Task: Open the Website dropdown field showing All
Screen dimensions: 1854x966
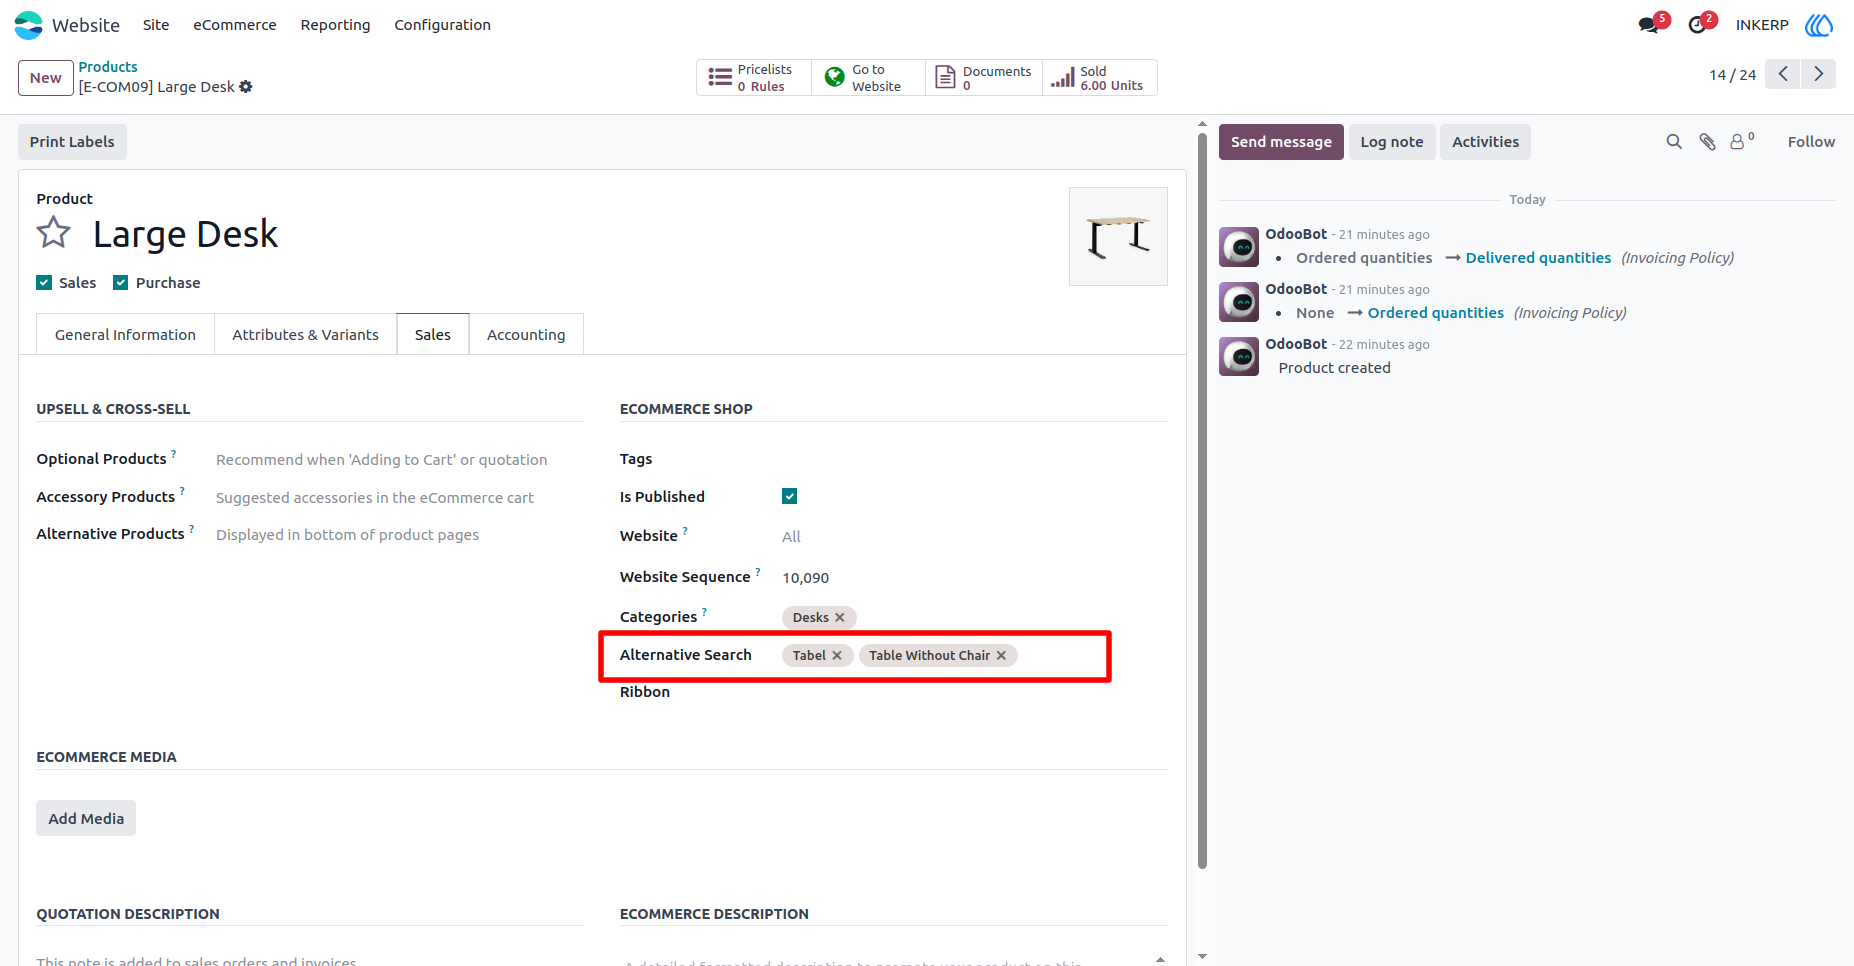Action: coord(974,537)
